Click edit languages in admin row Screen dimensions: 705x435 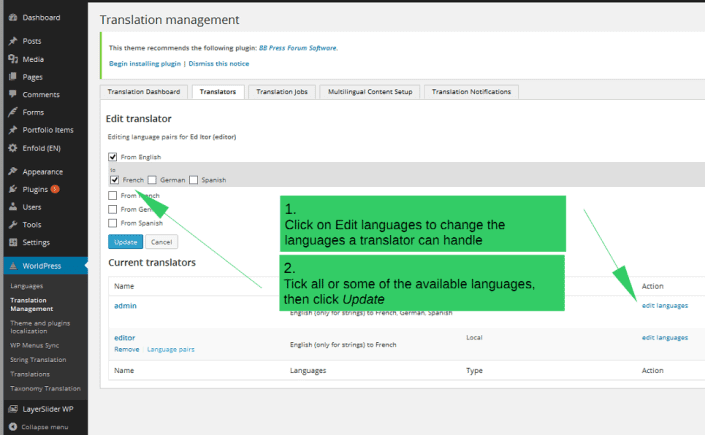[x=665, y=305]
